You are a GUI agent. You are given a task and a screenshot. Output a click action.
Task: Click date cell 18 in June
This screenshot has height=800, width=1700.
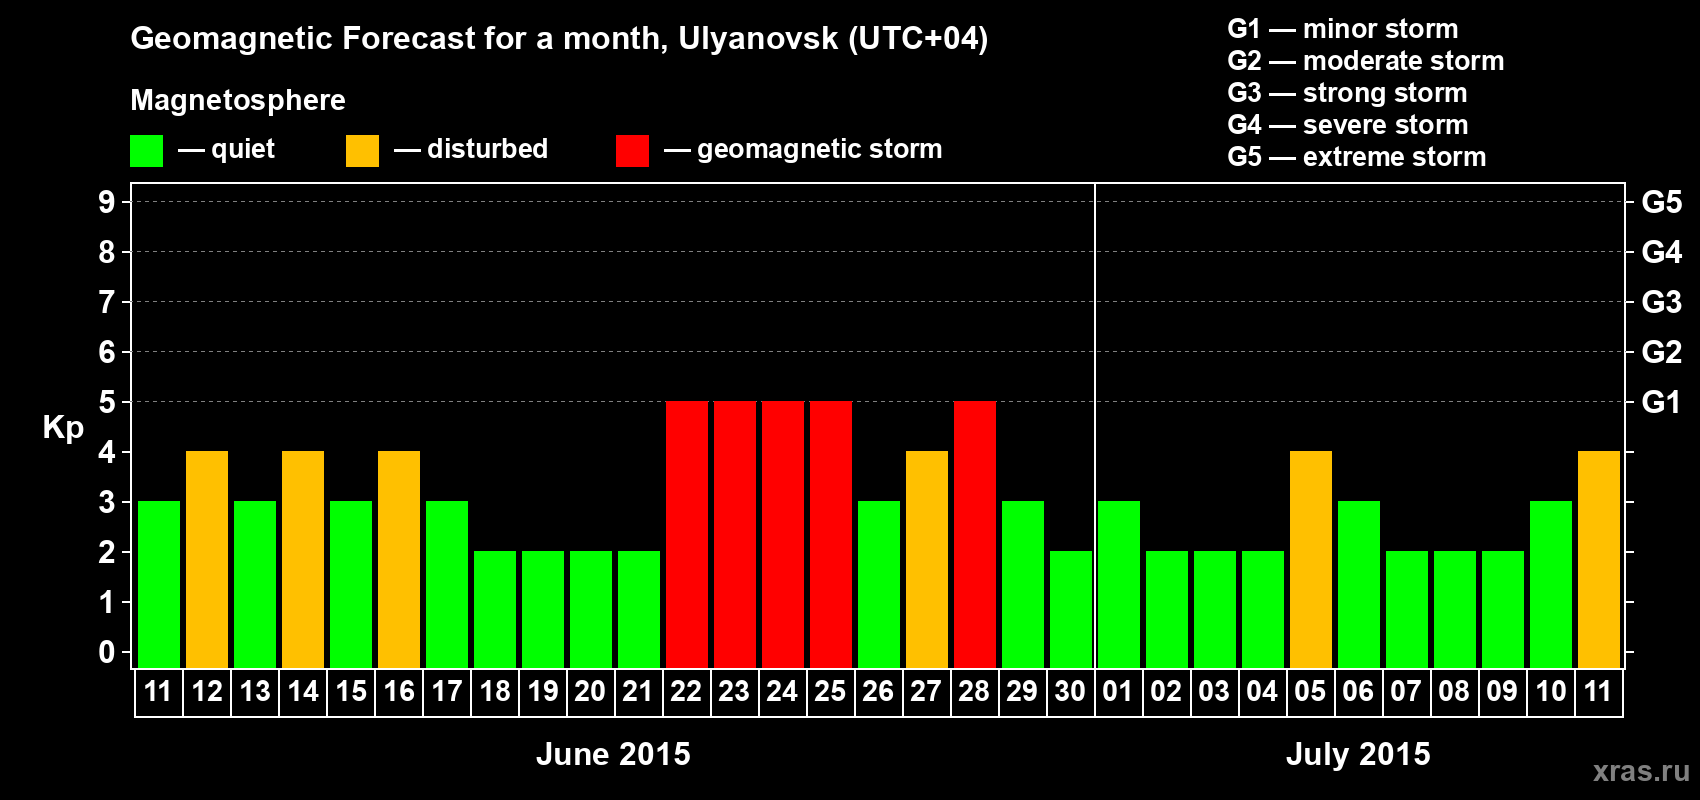coord(494,692)
